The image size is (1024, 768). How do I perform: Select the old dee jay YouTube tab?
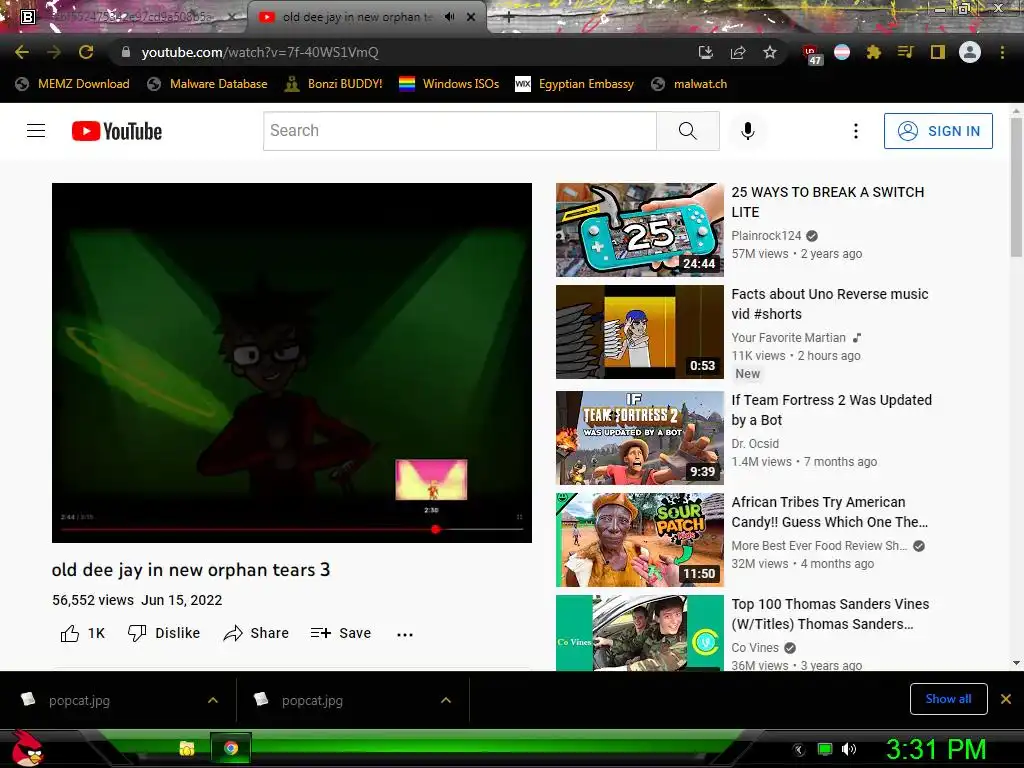pos(356,17)
